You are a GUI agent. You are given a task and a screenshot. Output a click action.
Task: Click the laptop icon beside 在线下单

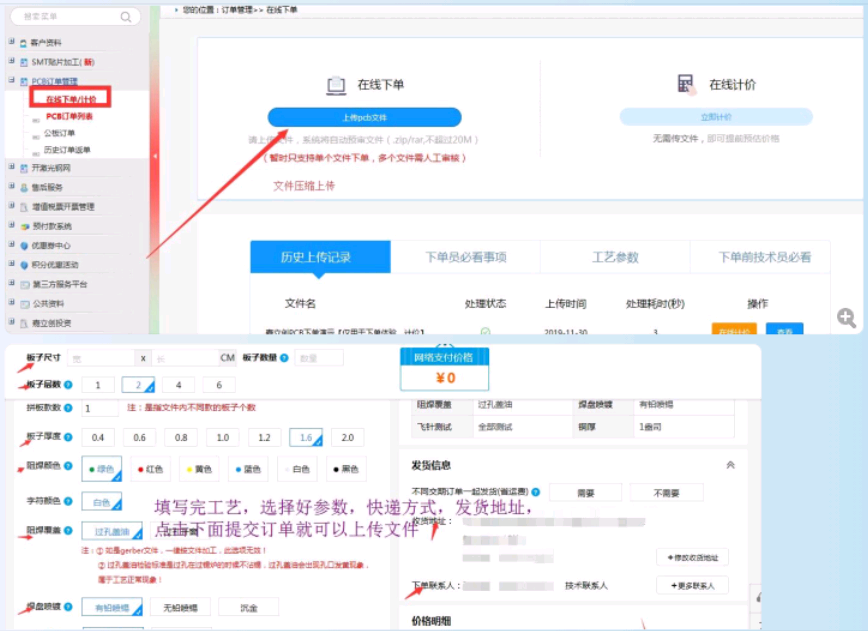pyautogui.click(x=337, y=85)
